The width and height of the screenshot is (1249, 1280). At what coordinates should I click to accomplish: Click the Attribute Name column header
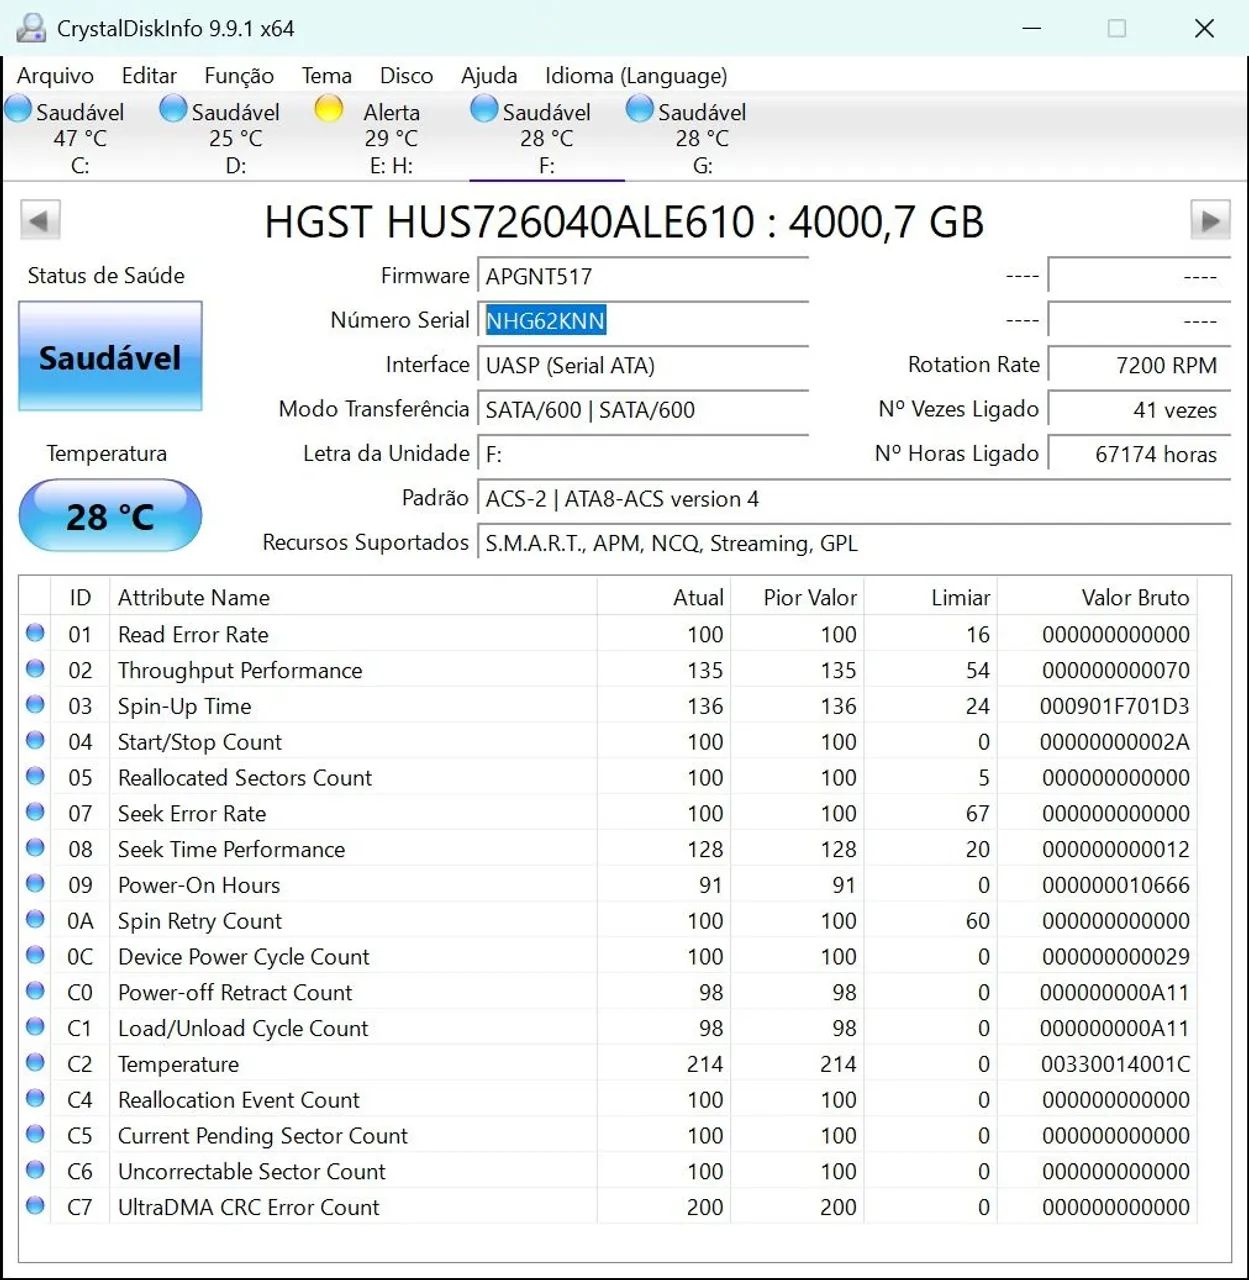point(353,597)
